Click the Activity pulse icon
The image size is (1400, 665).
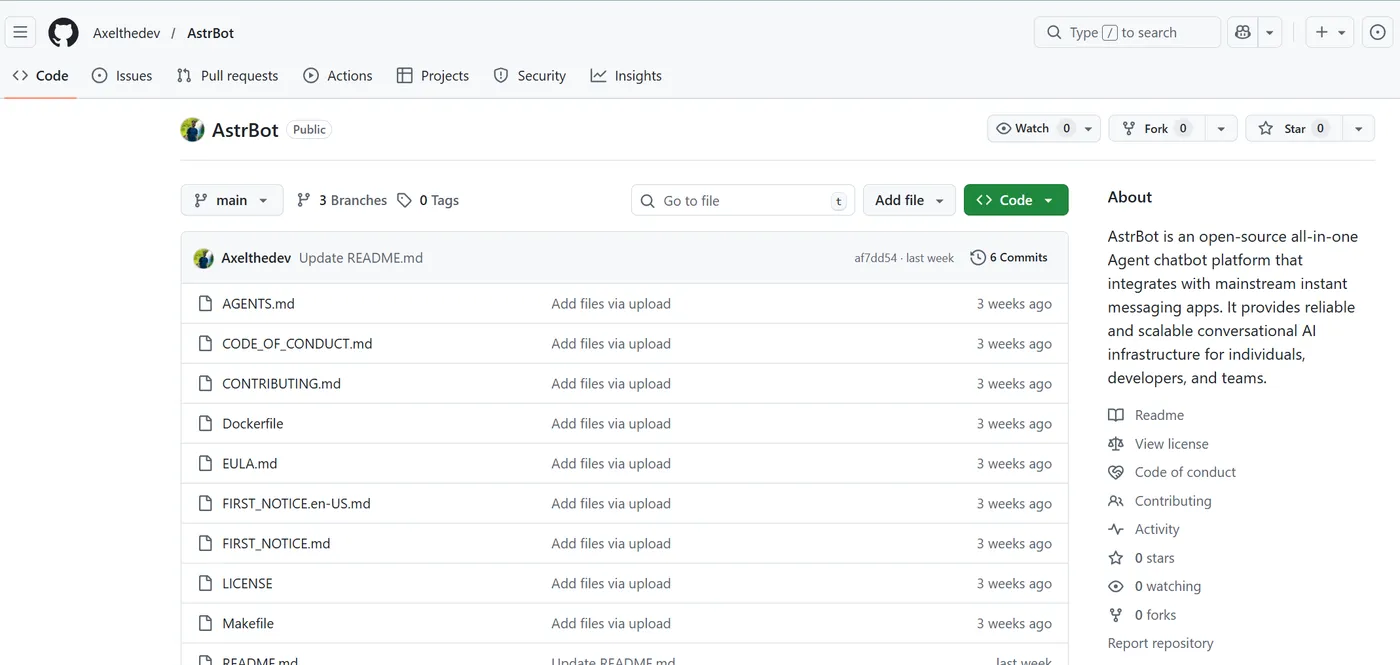coord(1116,529)
